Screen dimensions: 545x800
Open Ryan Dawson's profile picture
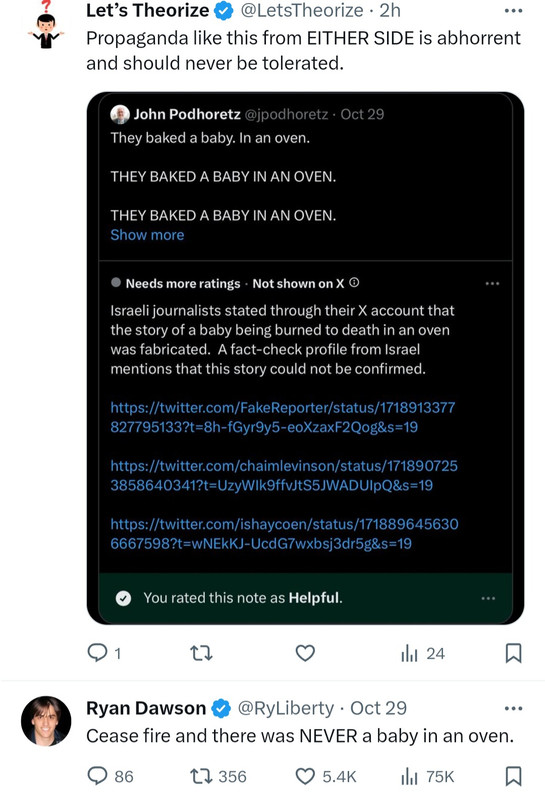point(46,721)
